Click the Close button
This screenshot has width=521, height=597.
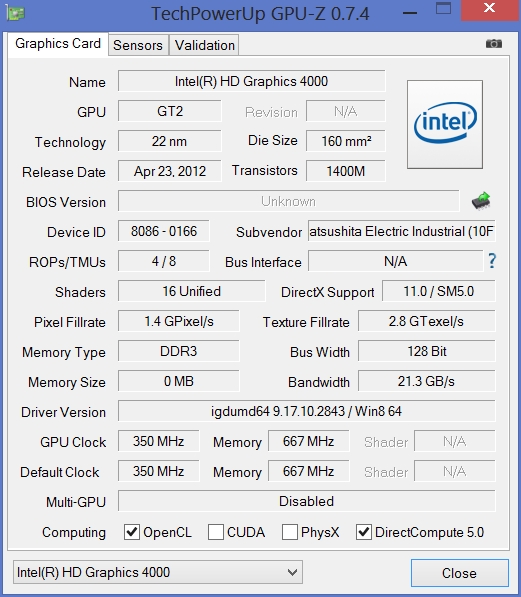459,573
